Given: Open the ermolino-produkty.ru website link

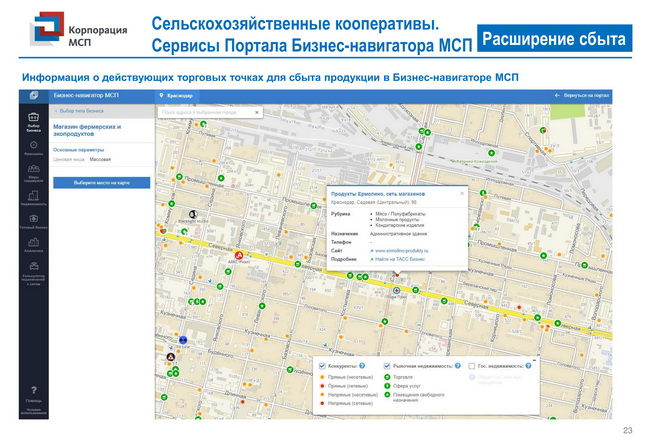Looking at the screenshot, I should 400,250.
